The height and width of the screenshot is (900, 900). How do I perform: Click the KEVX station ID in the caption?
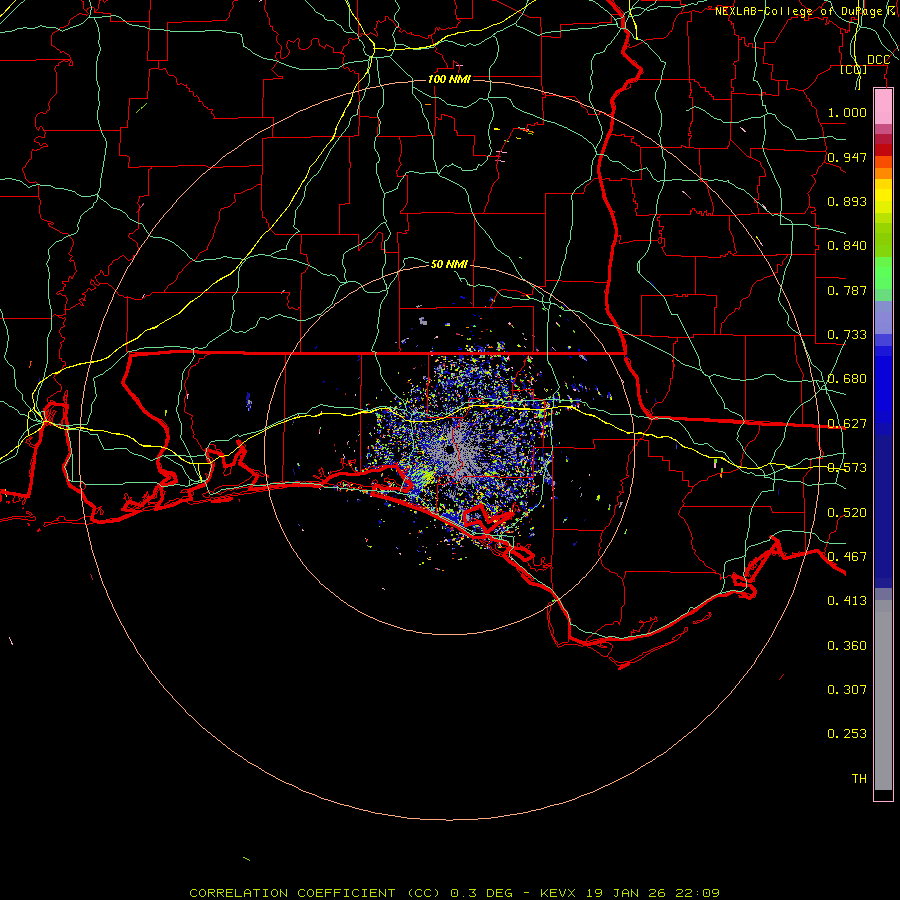[559, 893]
